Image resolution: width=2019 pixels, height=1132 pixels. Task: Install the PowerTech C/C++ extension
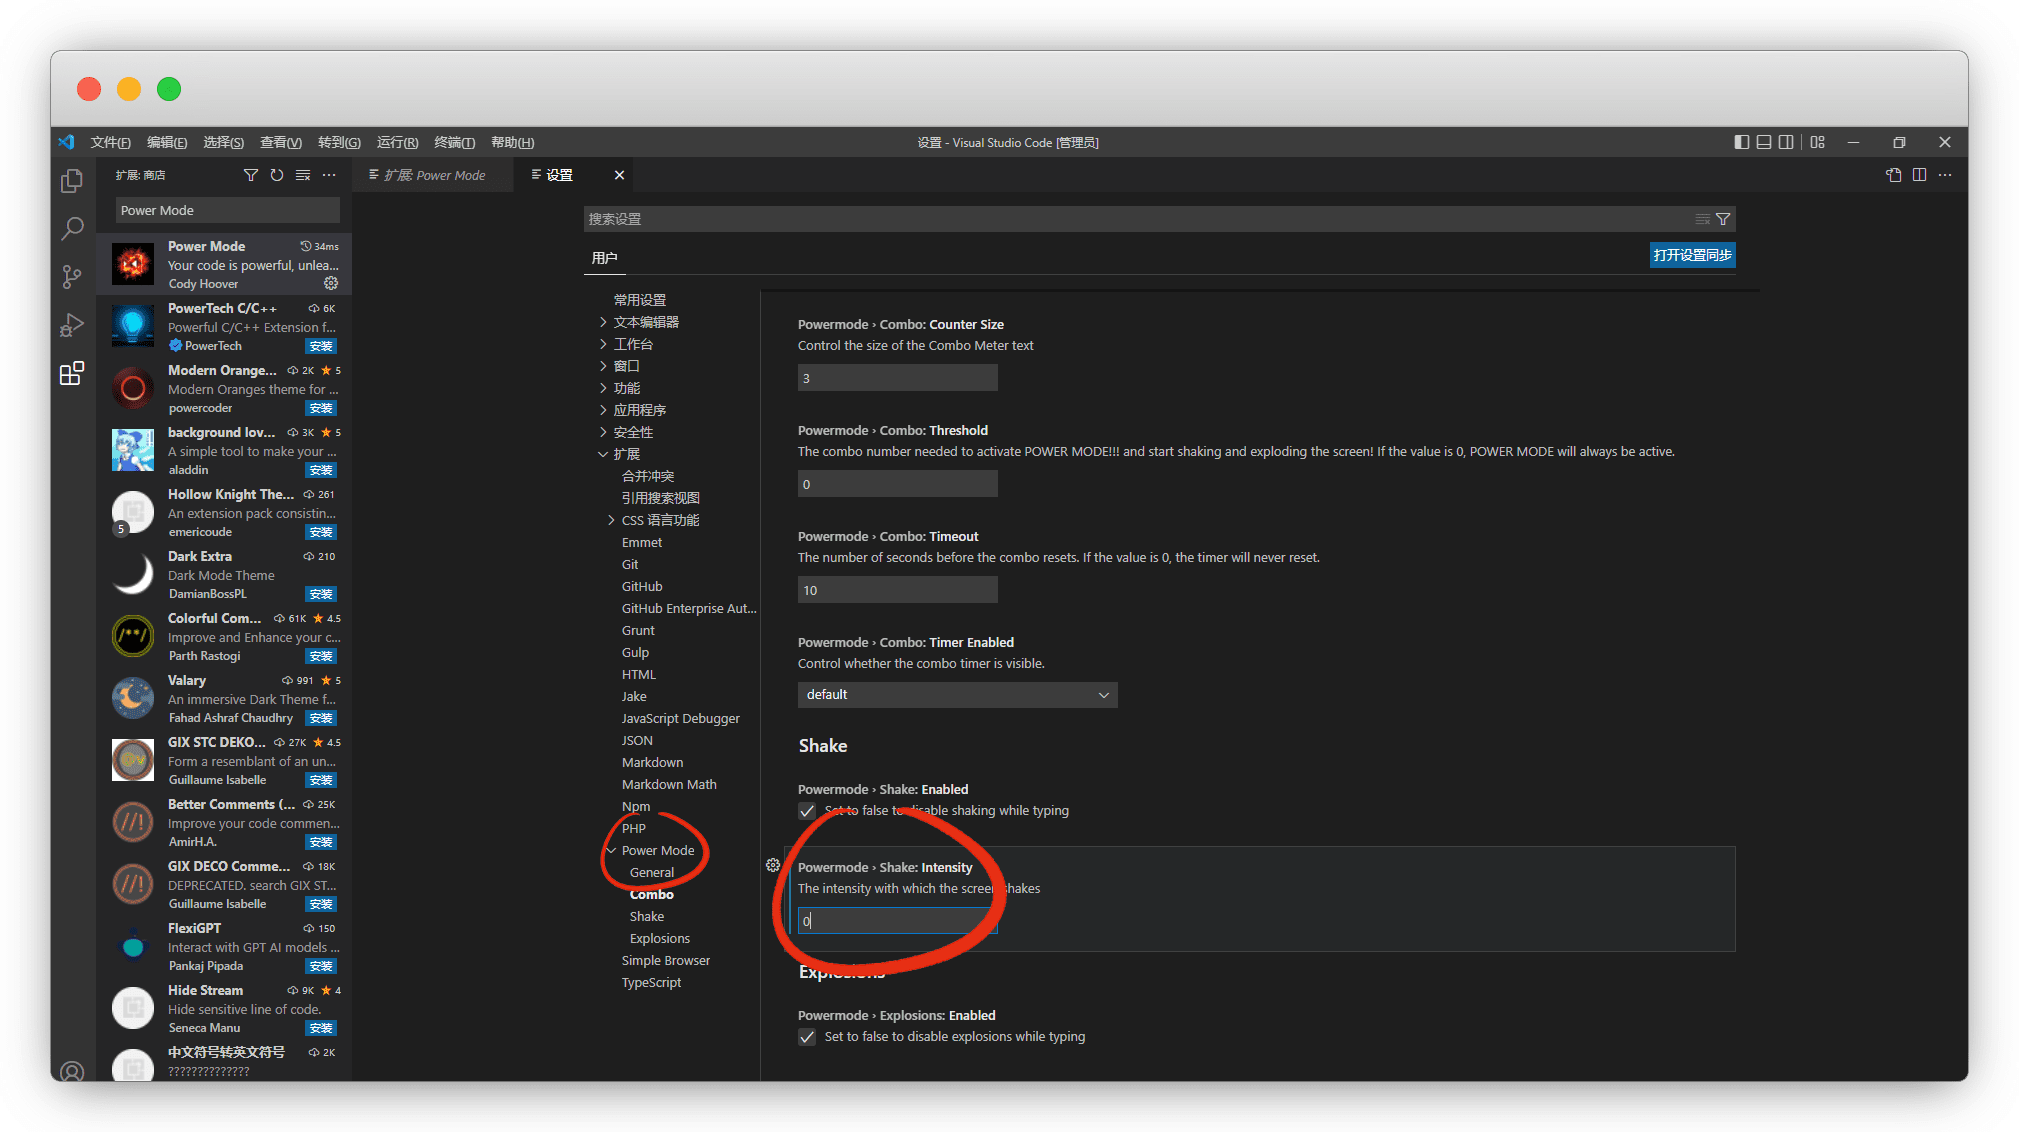pyautogui.click(x=321, y=346)
